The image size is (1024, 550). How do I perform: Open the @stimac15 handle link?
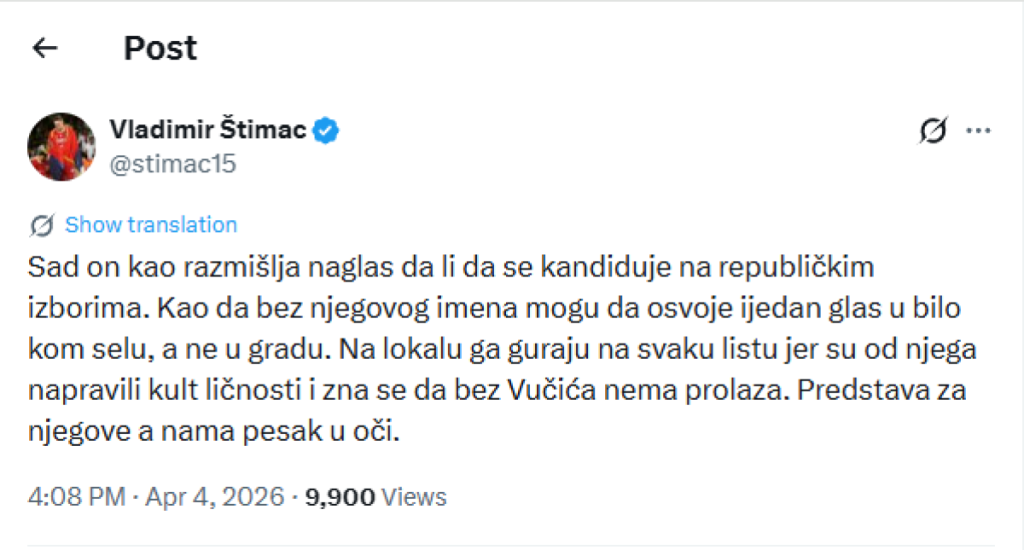pos(172,164)
